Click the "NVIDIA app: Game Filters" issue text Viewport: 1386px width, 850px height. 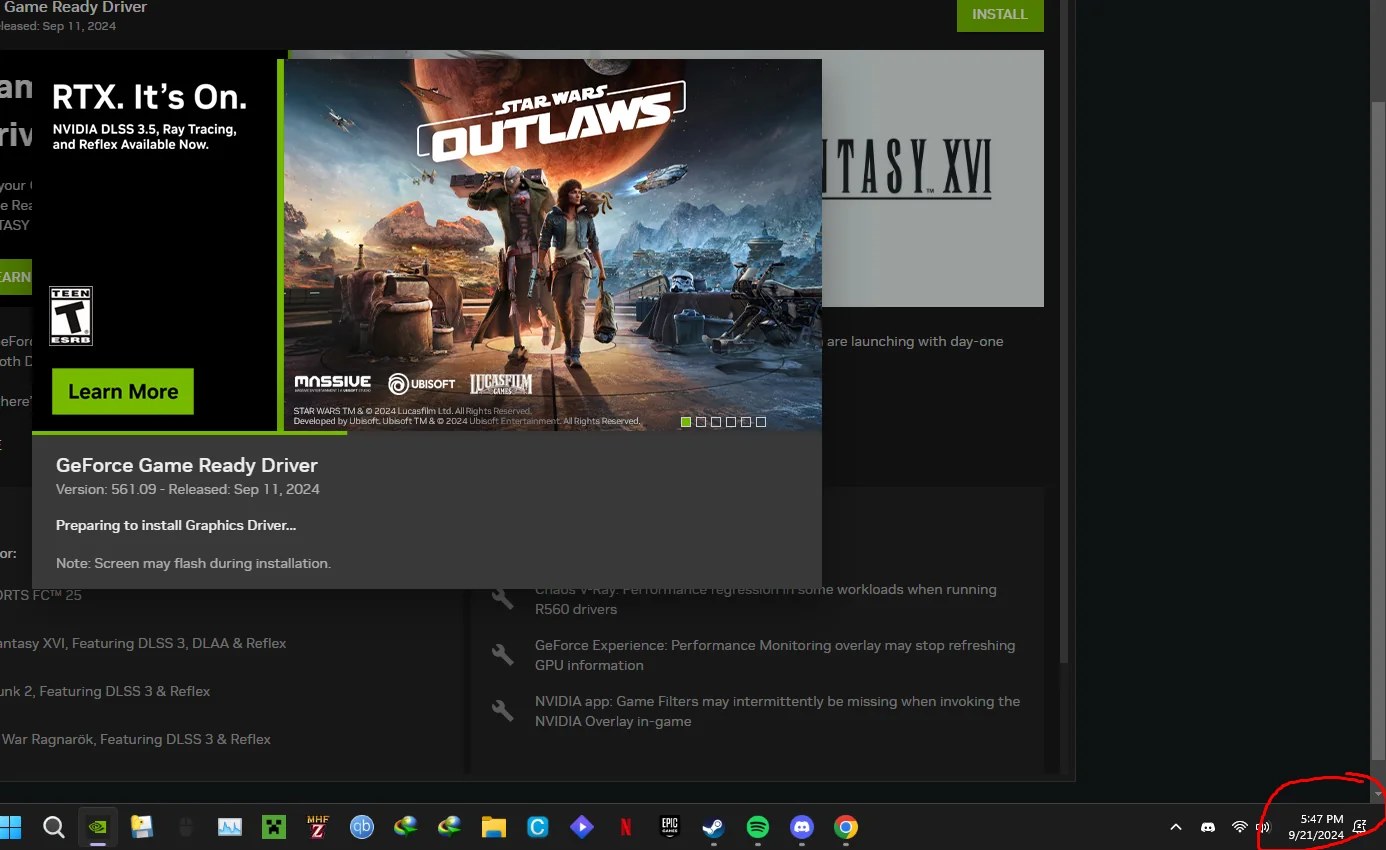(778, 711)
